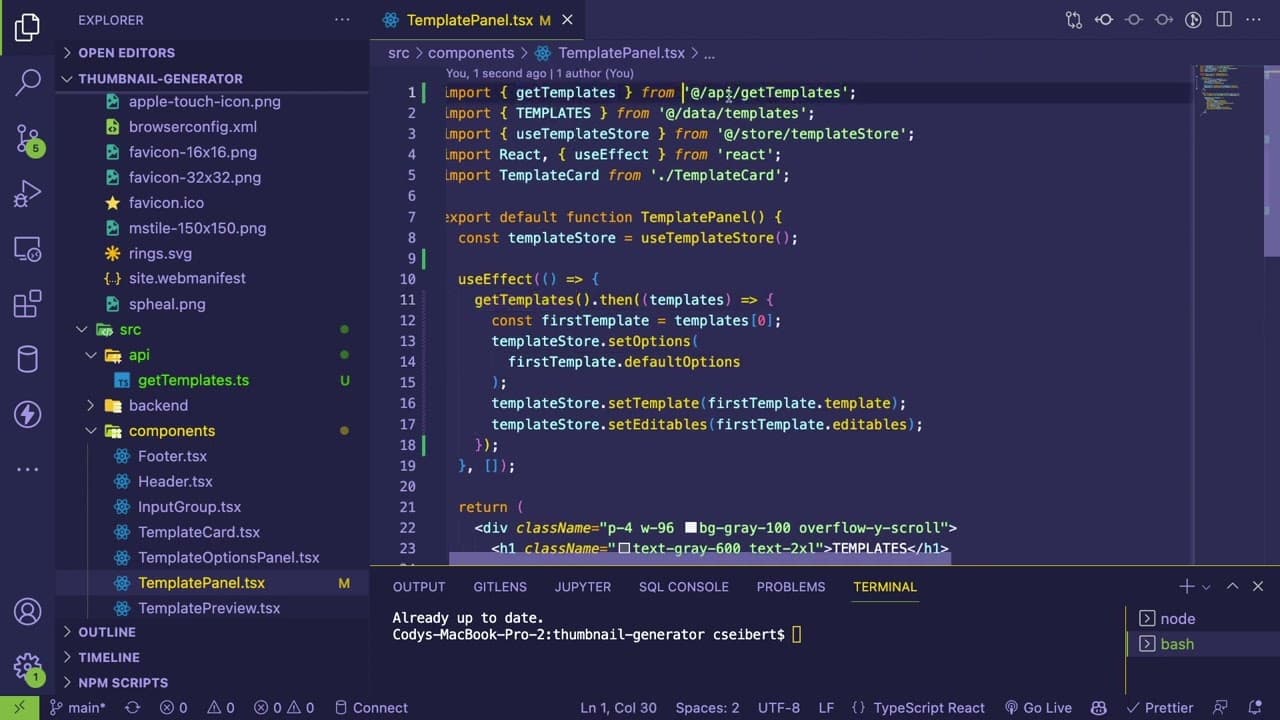The height and width of the screenshot is (720, 1280).
Task: Switch to the SQL Console tab
Action: [684, 587]
